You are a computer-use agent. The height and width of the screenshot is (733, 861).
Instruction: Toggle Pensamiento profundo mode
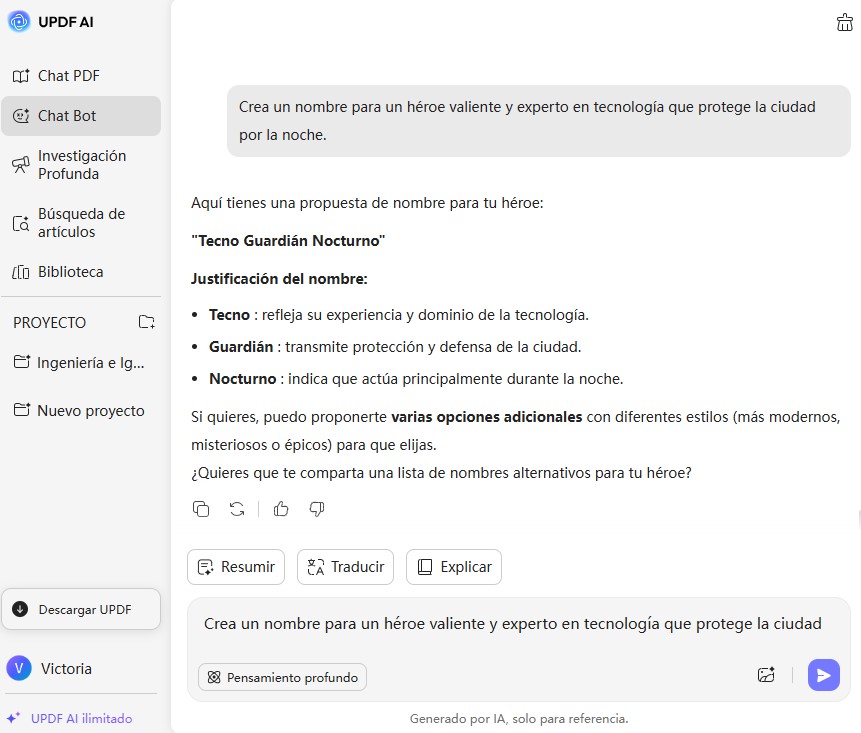tap(282, 677)
